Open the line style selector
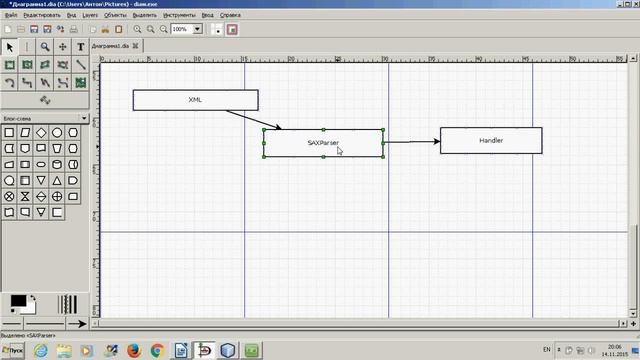Screen dimensions: 640x360 (45, 324)
